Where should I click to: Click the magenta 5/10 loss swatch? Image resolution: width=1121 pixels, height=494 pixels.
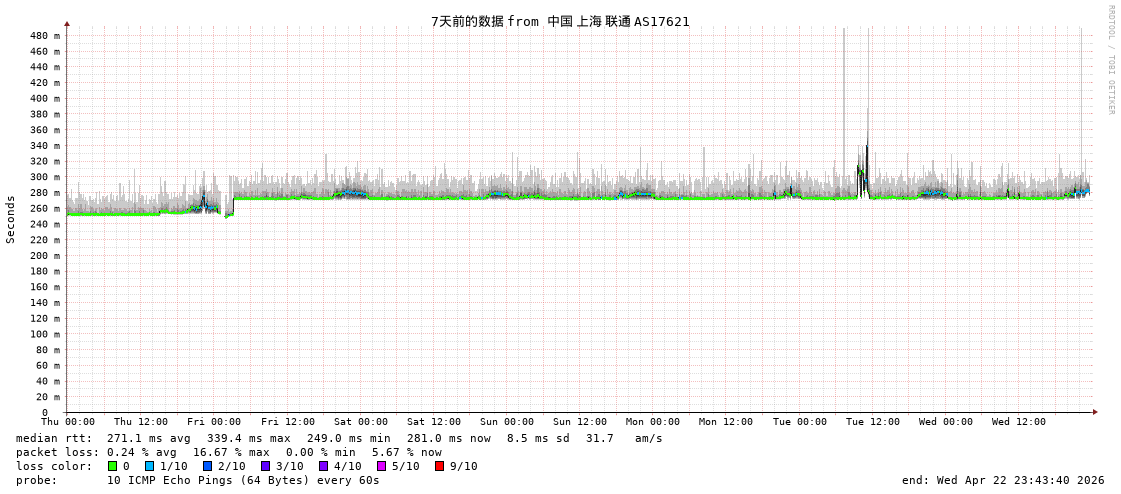click(x=382, y=466)
